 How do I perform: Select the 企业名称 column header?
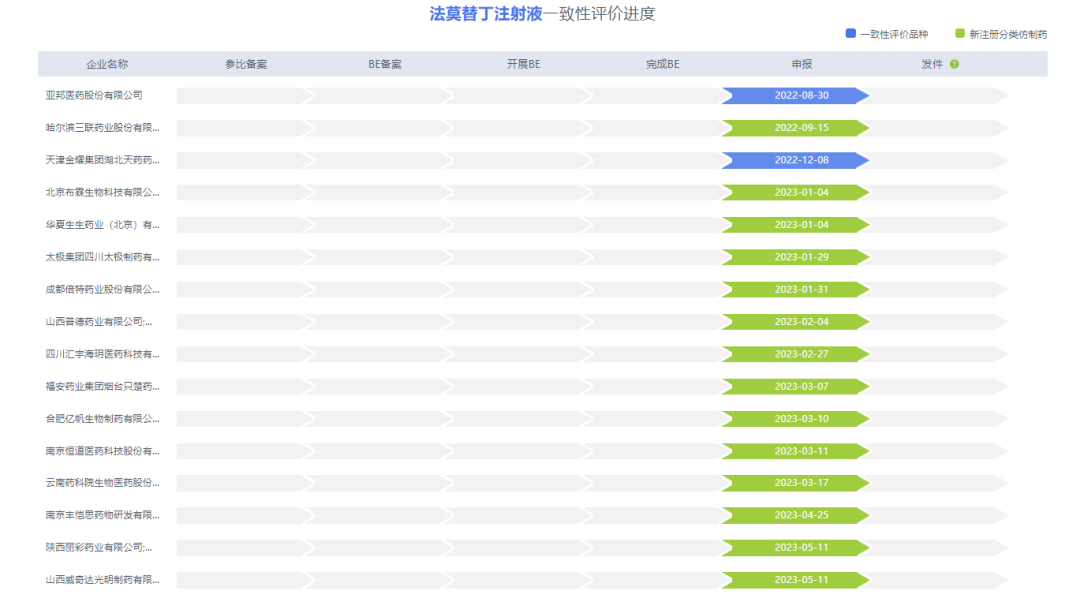pos(107,65)
